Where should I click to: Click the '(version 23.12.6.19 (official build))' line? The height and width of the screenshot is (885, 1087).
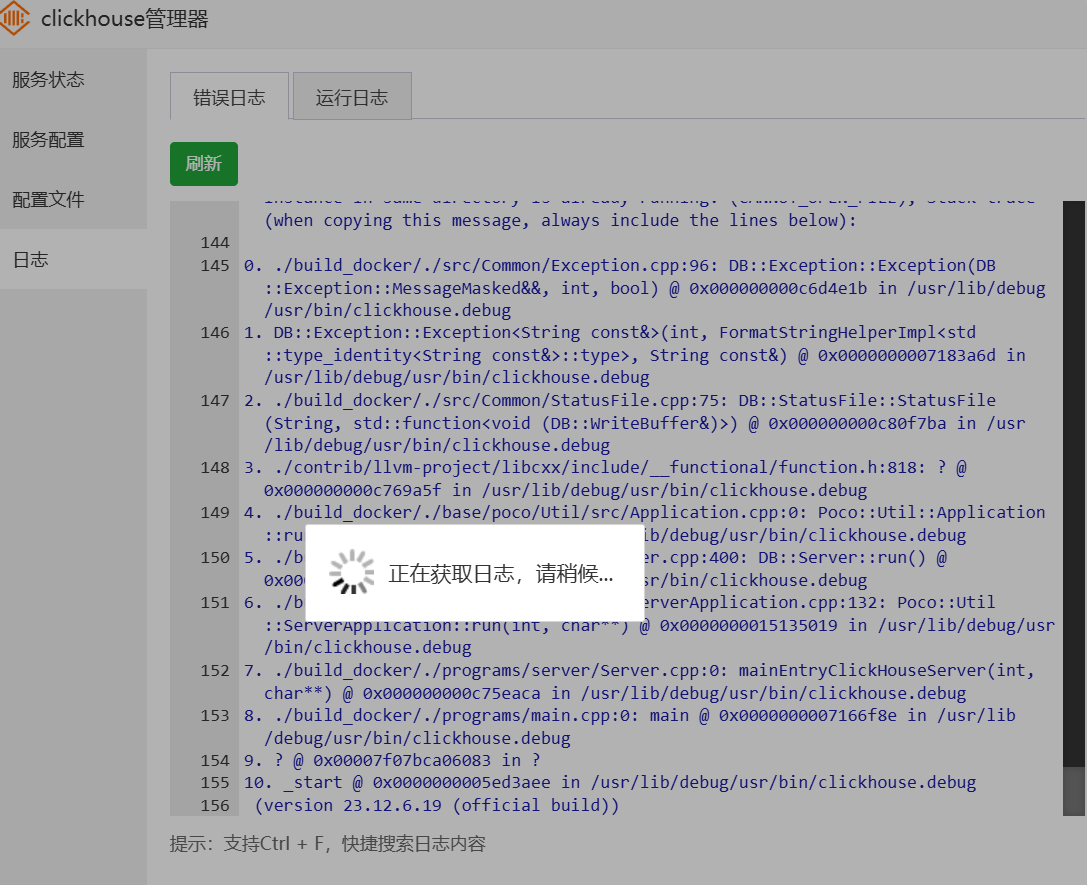coord(437,805)
